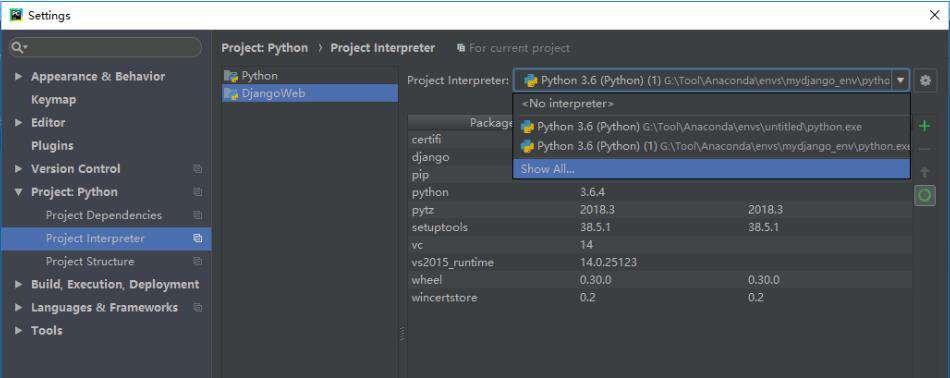Image resolution: width=950 pixels, height=378 pixels.
Task: Open Project Structure page
Action: [90, 262]
